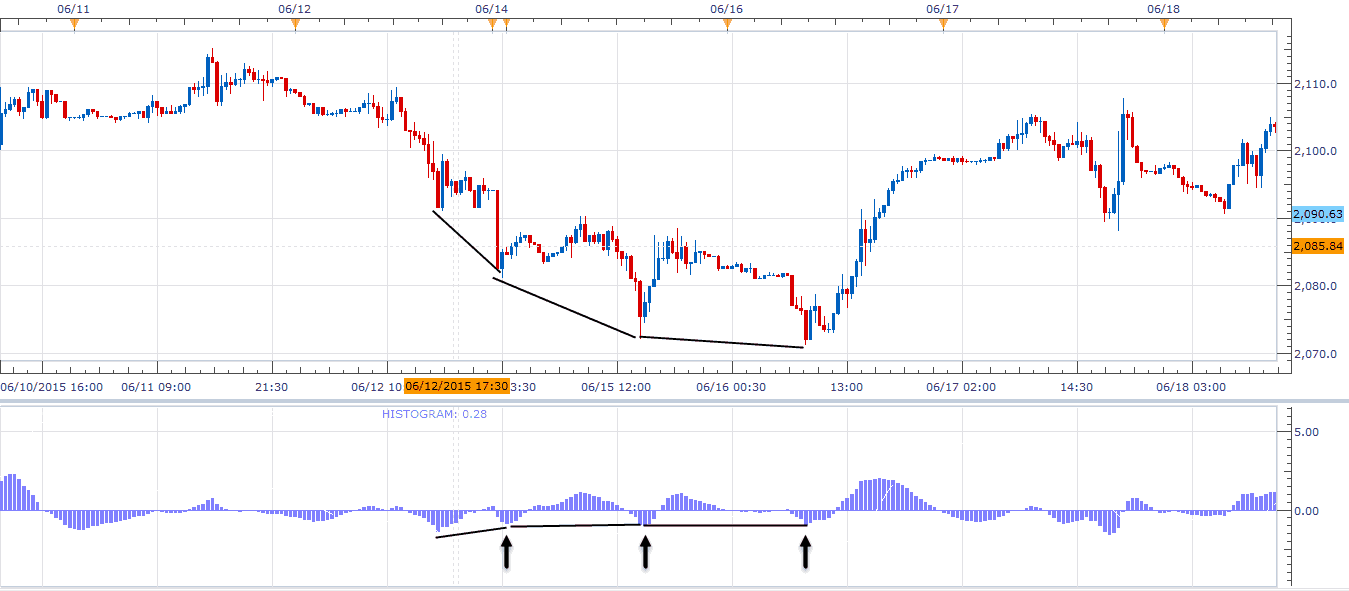Click the orange triangle marker under 06/12

[x=295, y=25]
